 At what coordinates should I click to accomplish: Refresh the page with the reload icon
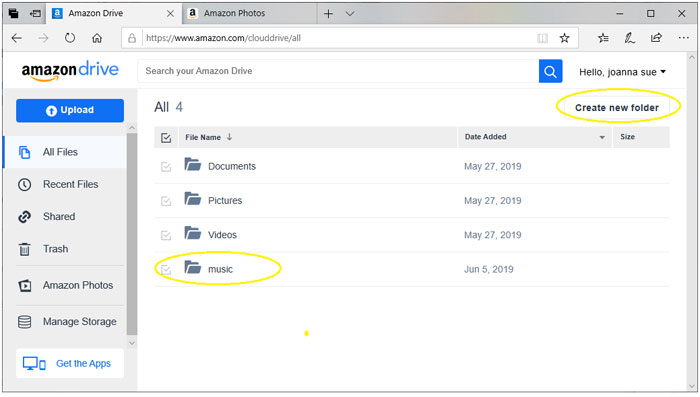(70, 38)
